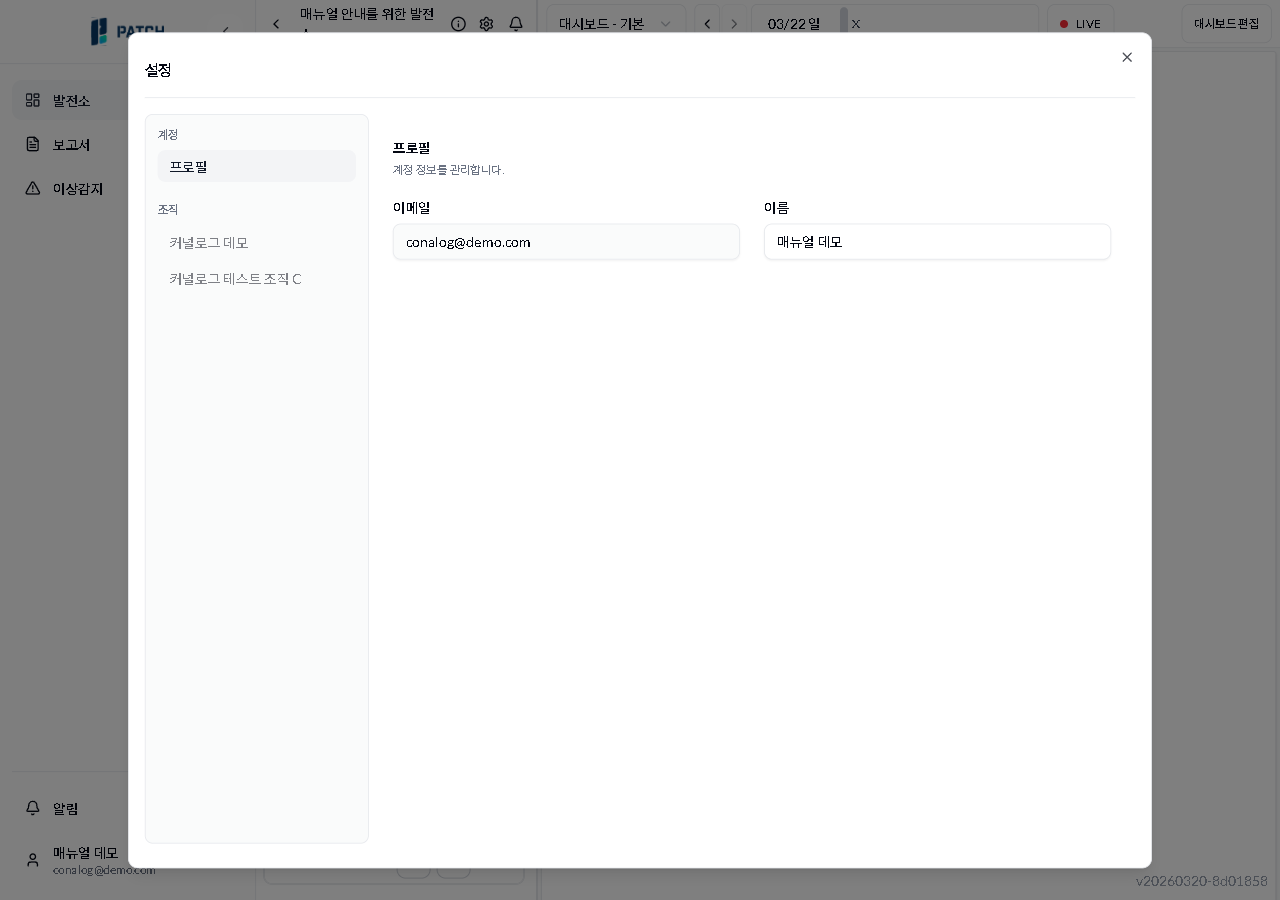Clear the date field with the X

[856, 23]
